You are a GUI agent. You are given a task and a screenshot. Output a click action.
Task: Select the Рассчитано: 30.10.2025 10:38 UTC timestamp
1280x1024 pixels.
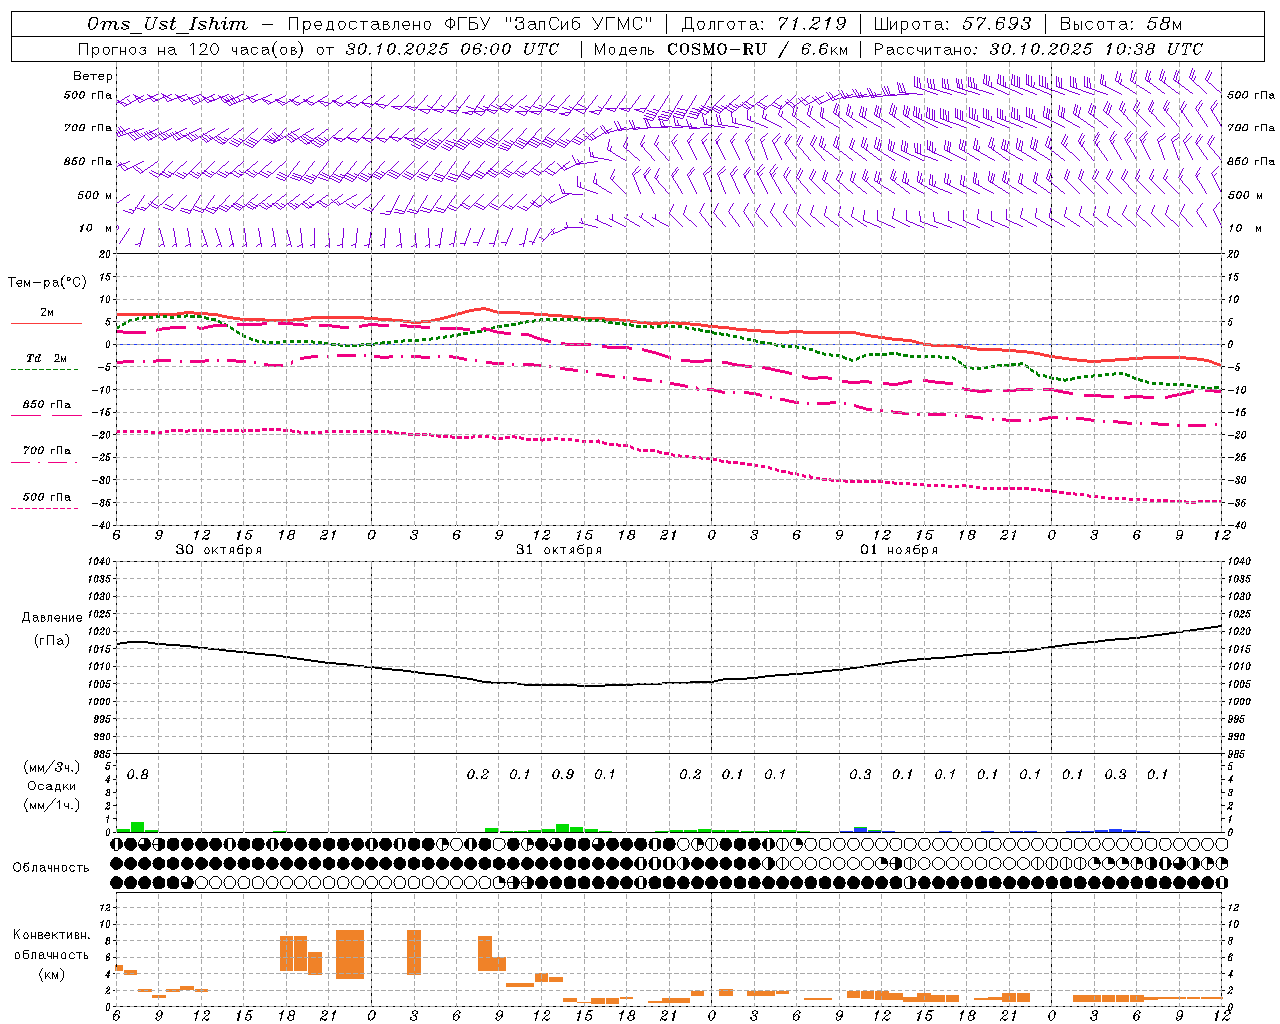point(1038,49)
